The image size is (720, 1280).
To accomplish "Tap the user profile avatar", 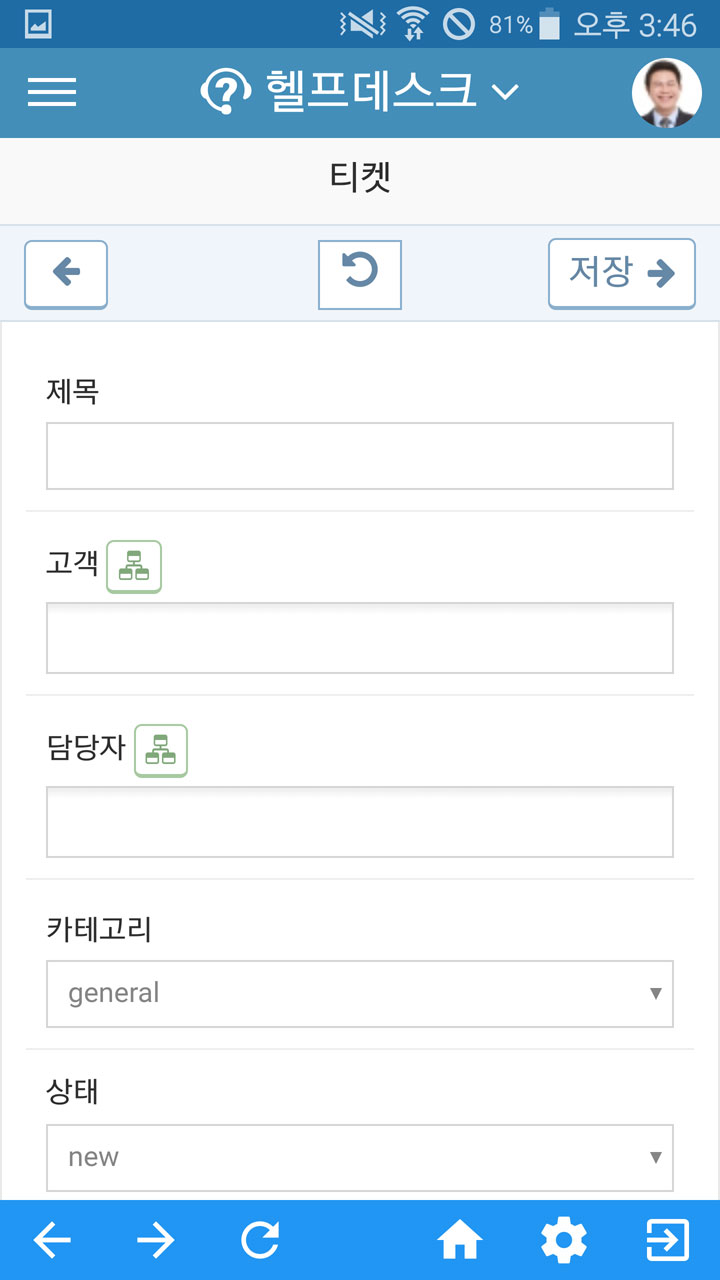I will (667, 93).
